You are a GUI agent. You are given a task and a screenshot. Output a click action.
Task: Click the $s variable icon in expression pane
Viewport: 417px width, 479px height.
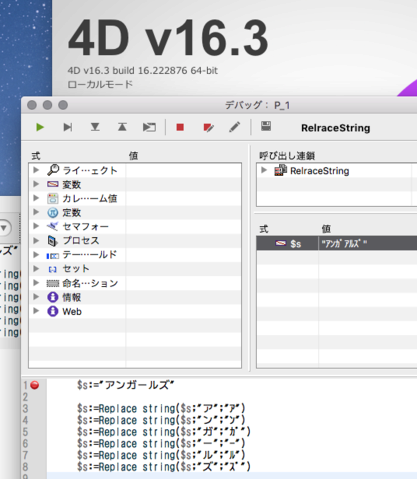coord(281,243)
